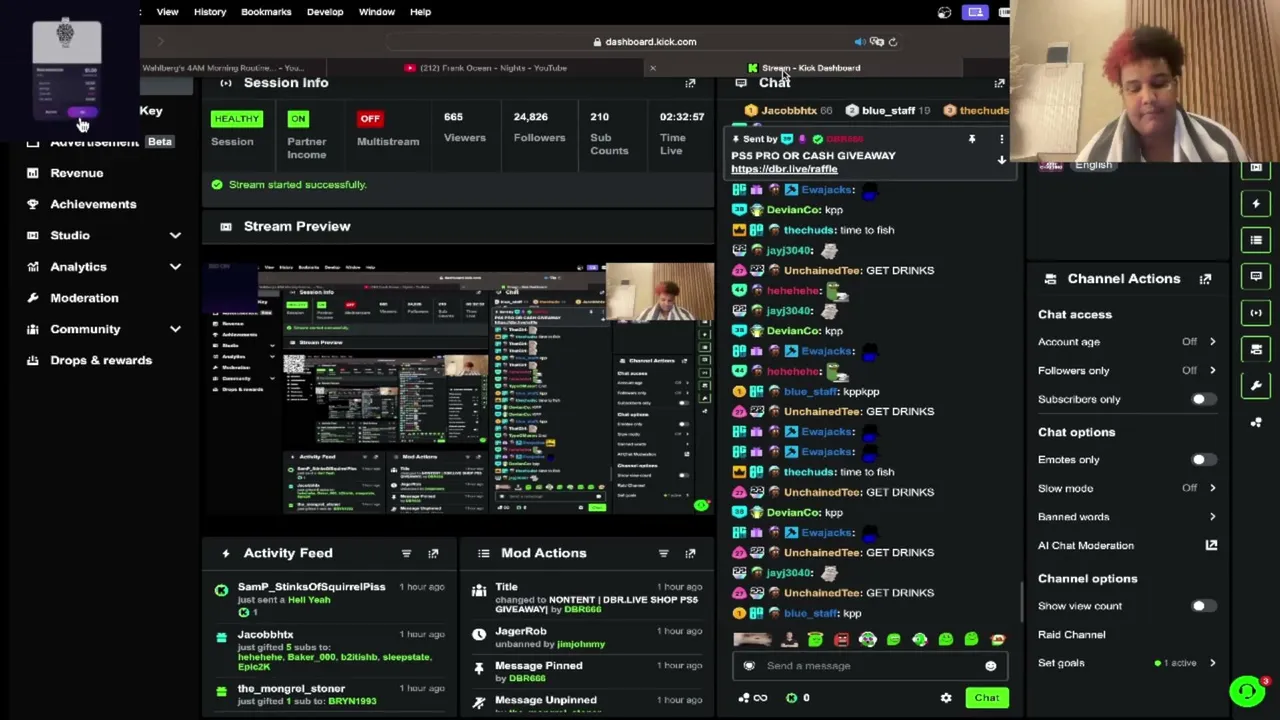Click the blue_staff top gifter badge

(888, 111)
